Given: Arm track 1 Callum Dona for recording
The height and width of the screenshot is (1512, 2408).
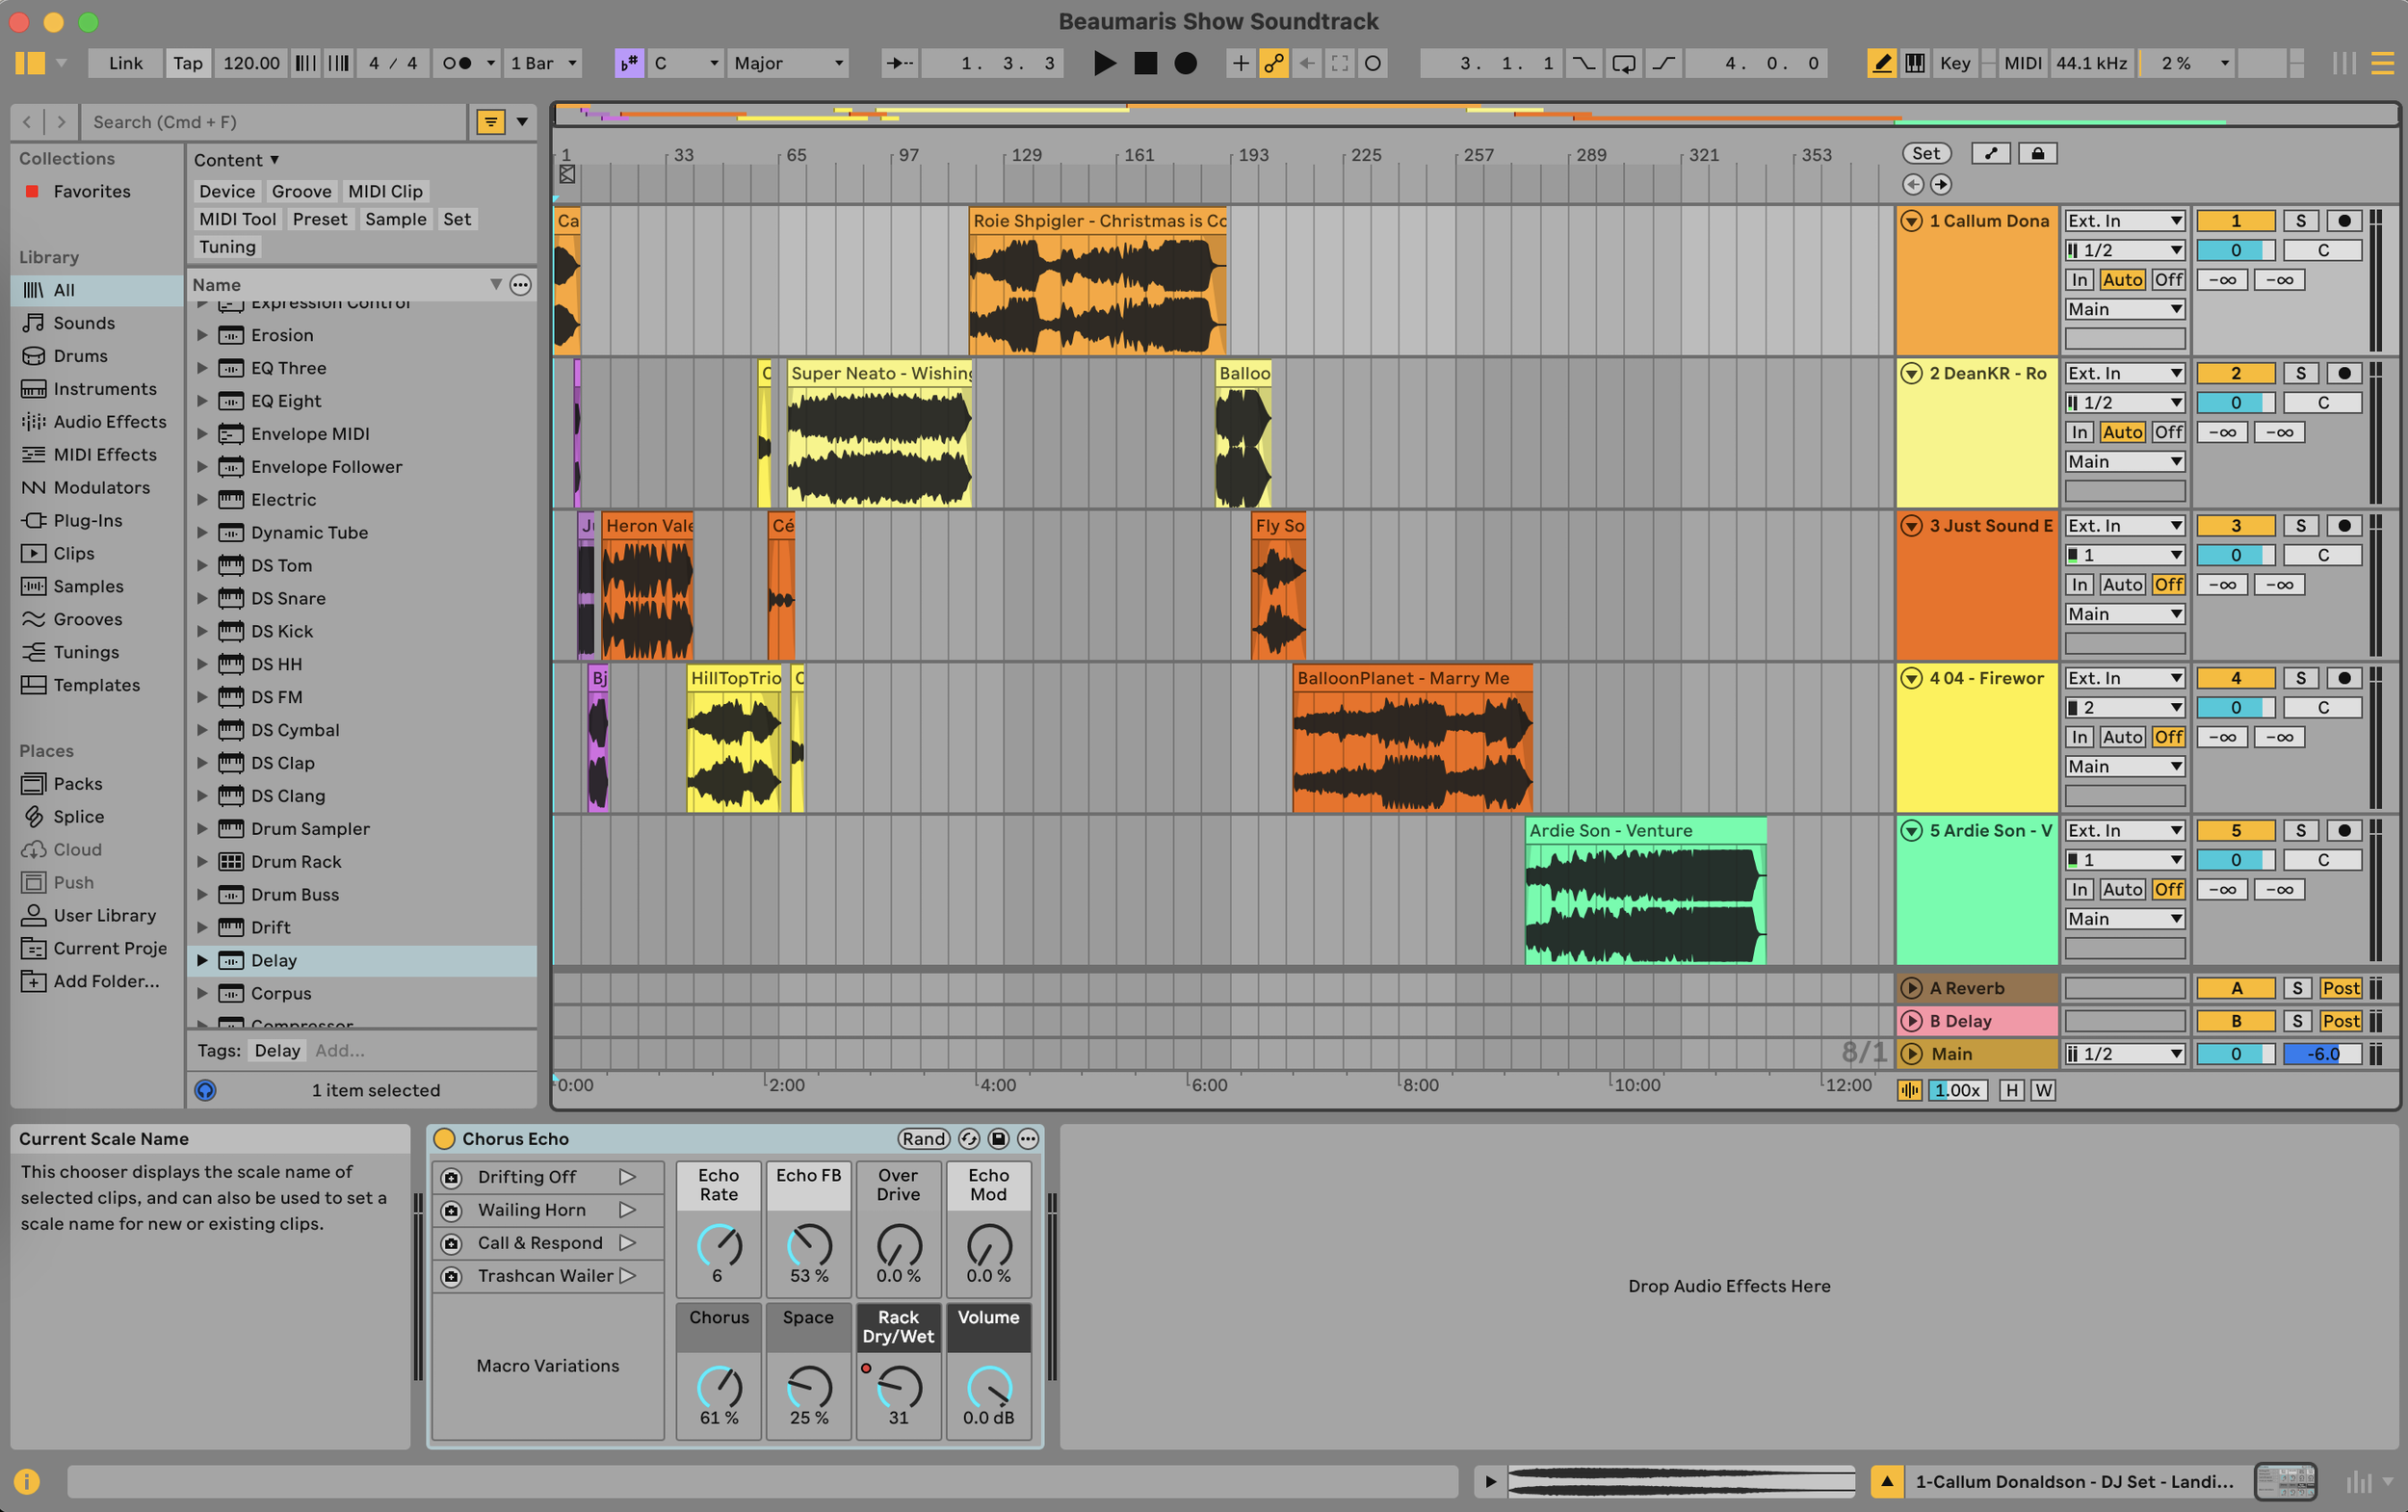Looking at the screenshot, I should (2343, 220).
